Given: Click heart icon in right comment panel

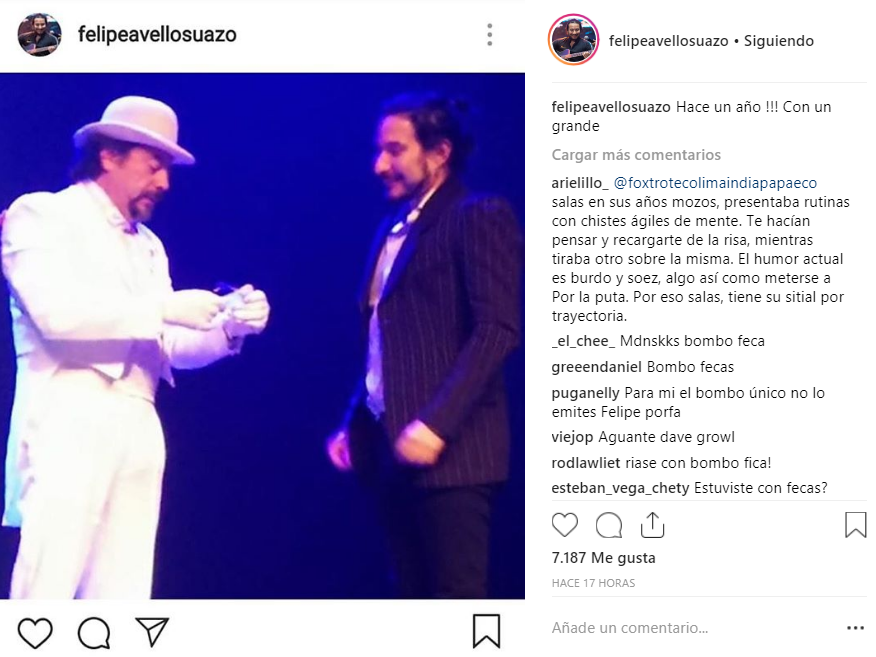Looking at the screenshot, I should [x=565, y=525].
